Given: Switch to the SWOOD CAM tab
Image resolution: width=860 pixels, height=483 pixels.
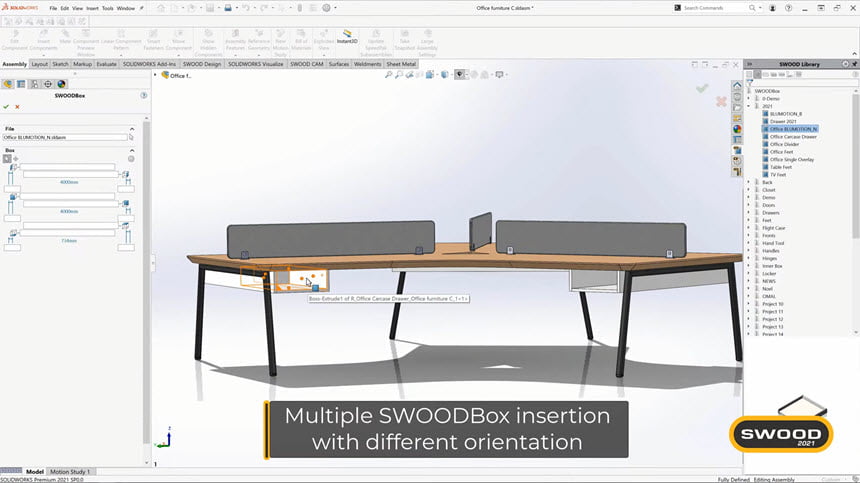Looking at the screenshot, I should pyautogui.click(x=307, y=64).
